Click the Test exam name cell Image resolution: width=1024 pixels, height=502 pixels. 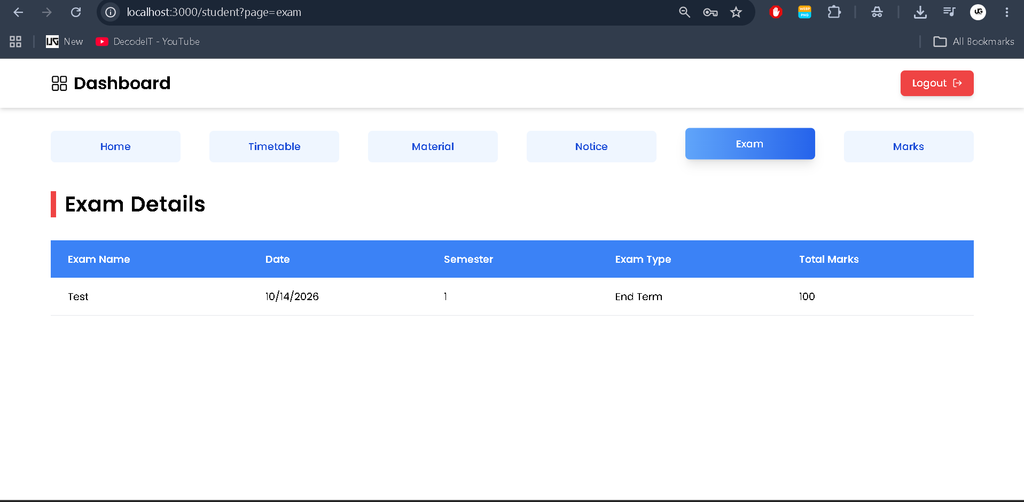tap(78, 296)
